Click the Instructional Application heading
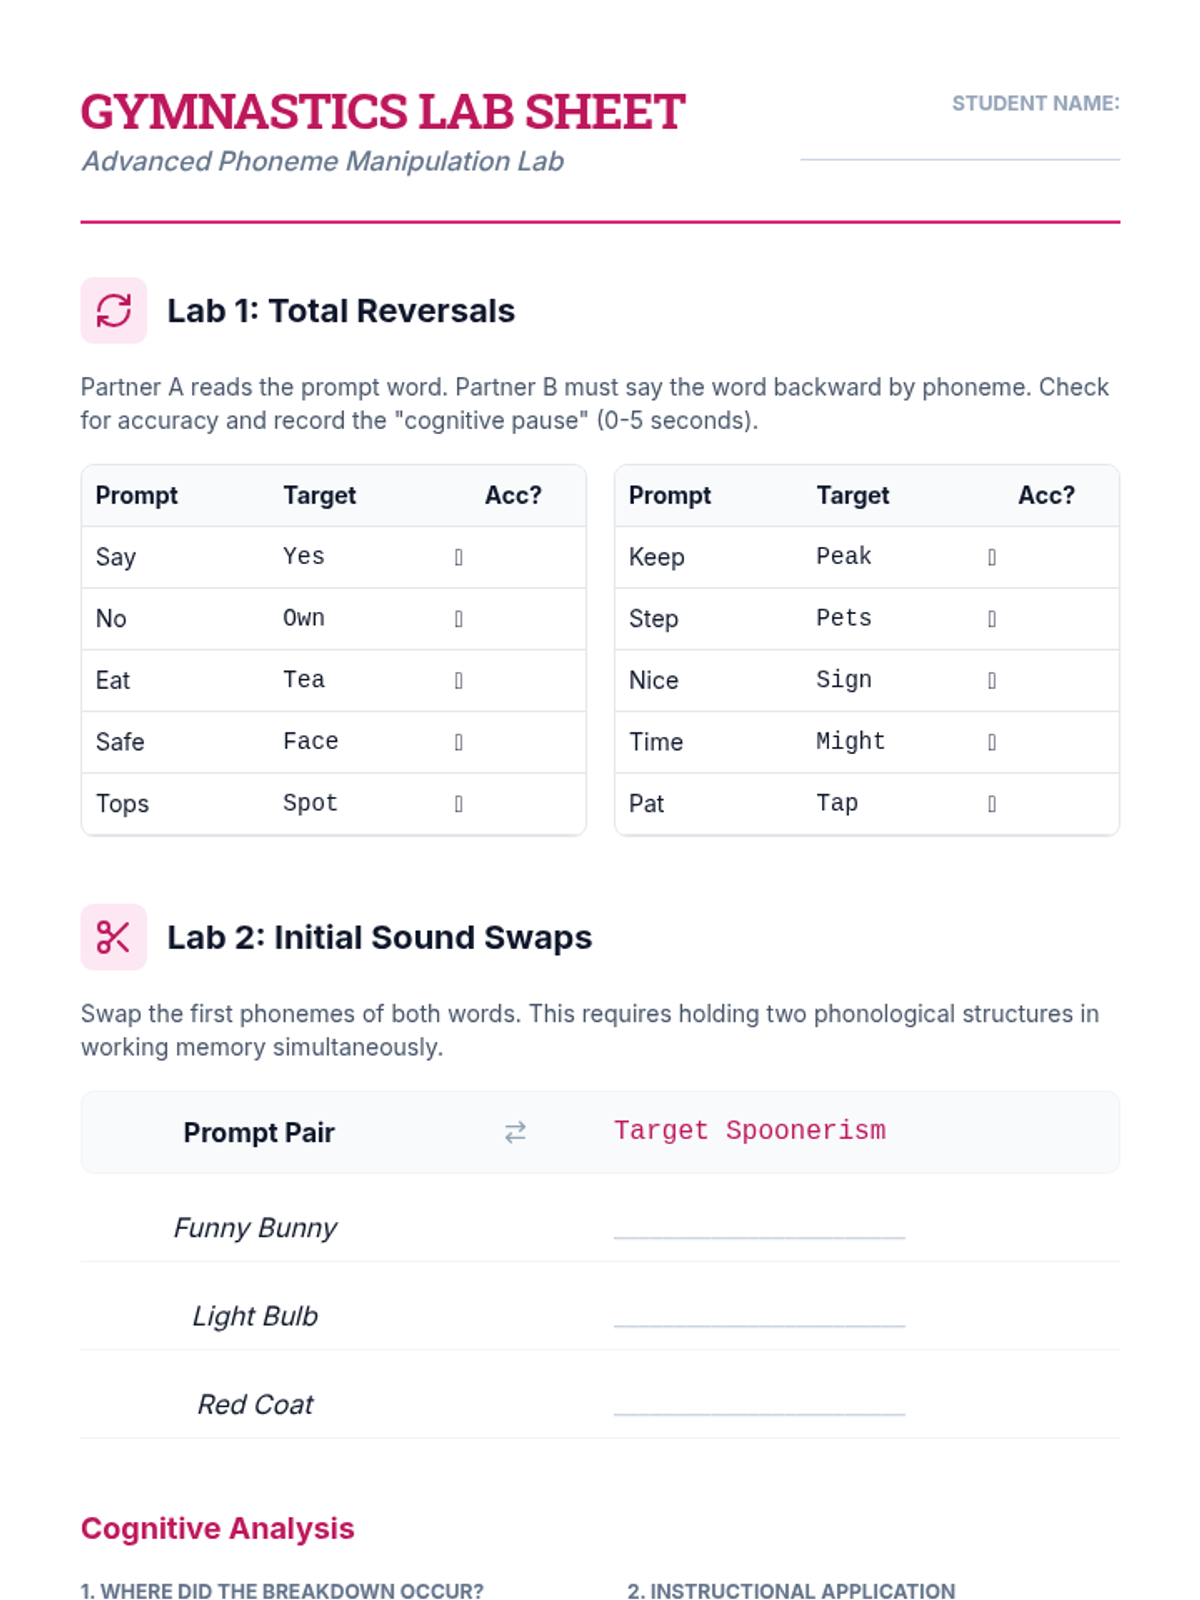 (791, 1590)
